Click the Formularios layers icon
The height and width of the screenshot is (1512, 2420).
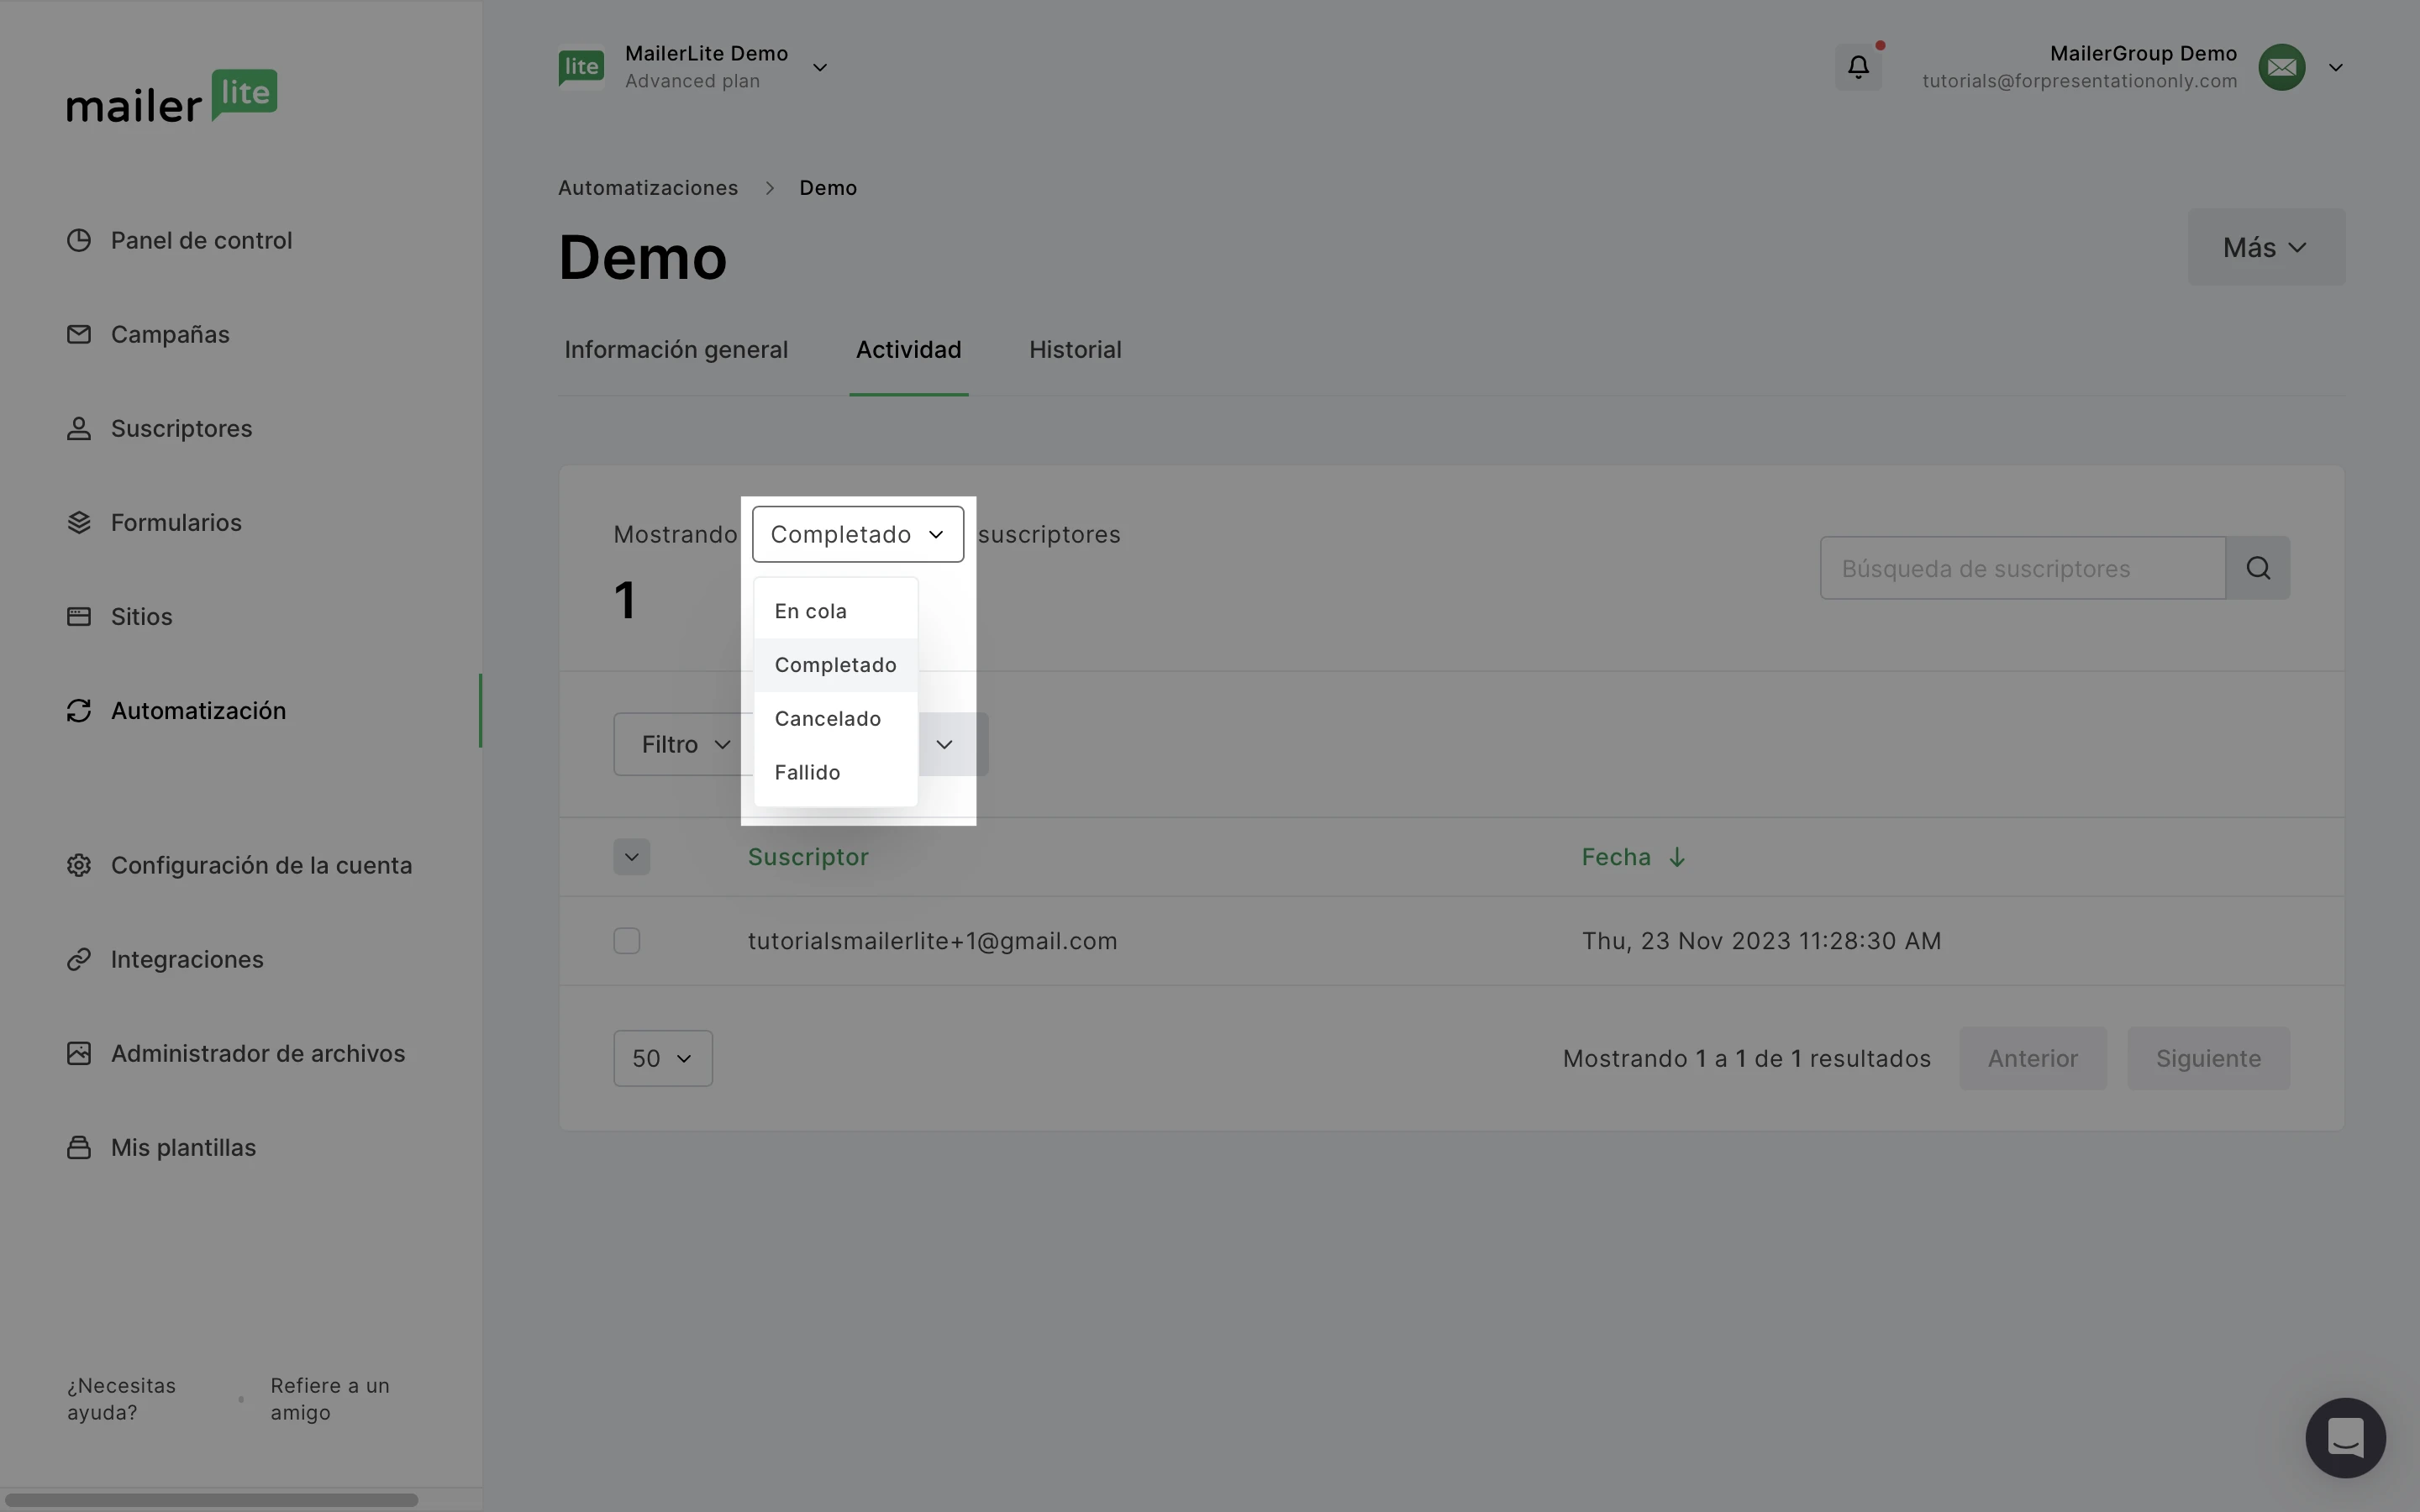[x=79, y=523]
